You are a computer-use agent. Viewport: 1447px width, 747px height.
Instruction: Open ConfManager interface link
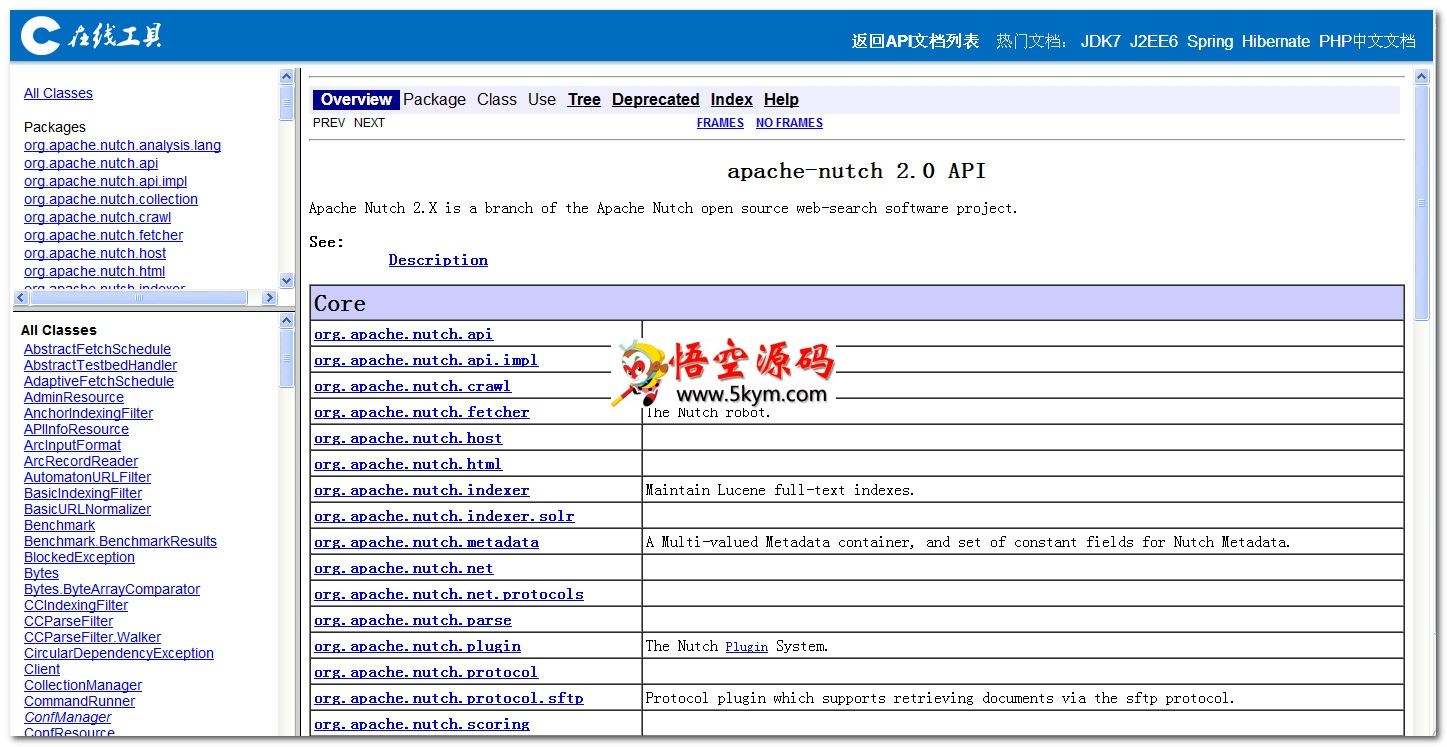tap(68, 717)
